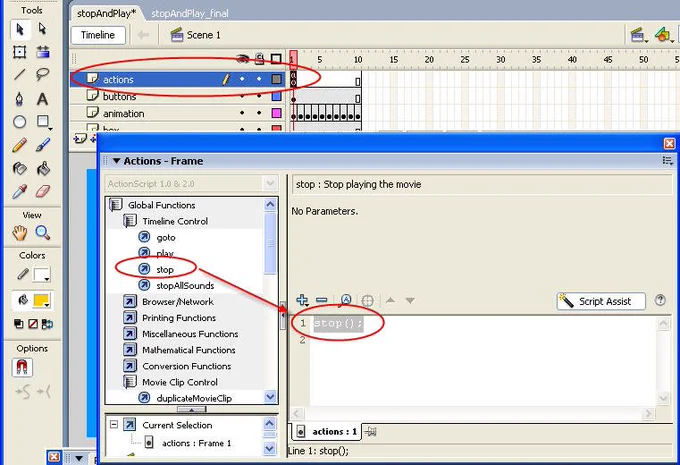
Task: Pick the Text tool
Action: 42,98
